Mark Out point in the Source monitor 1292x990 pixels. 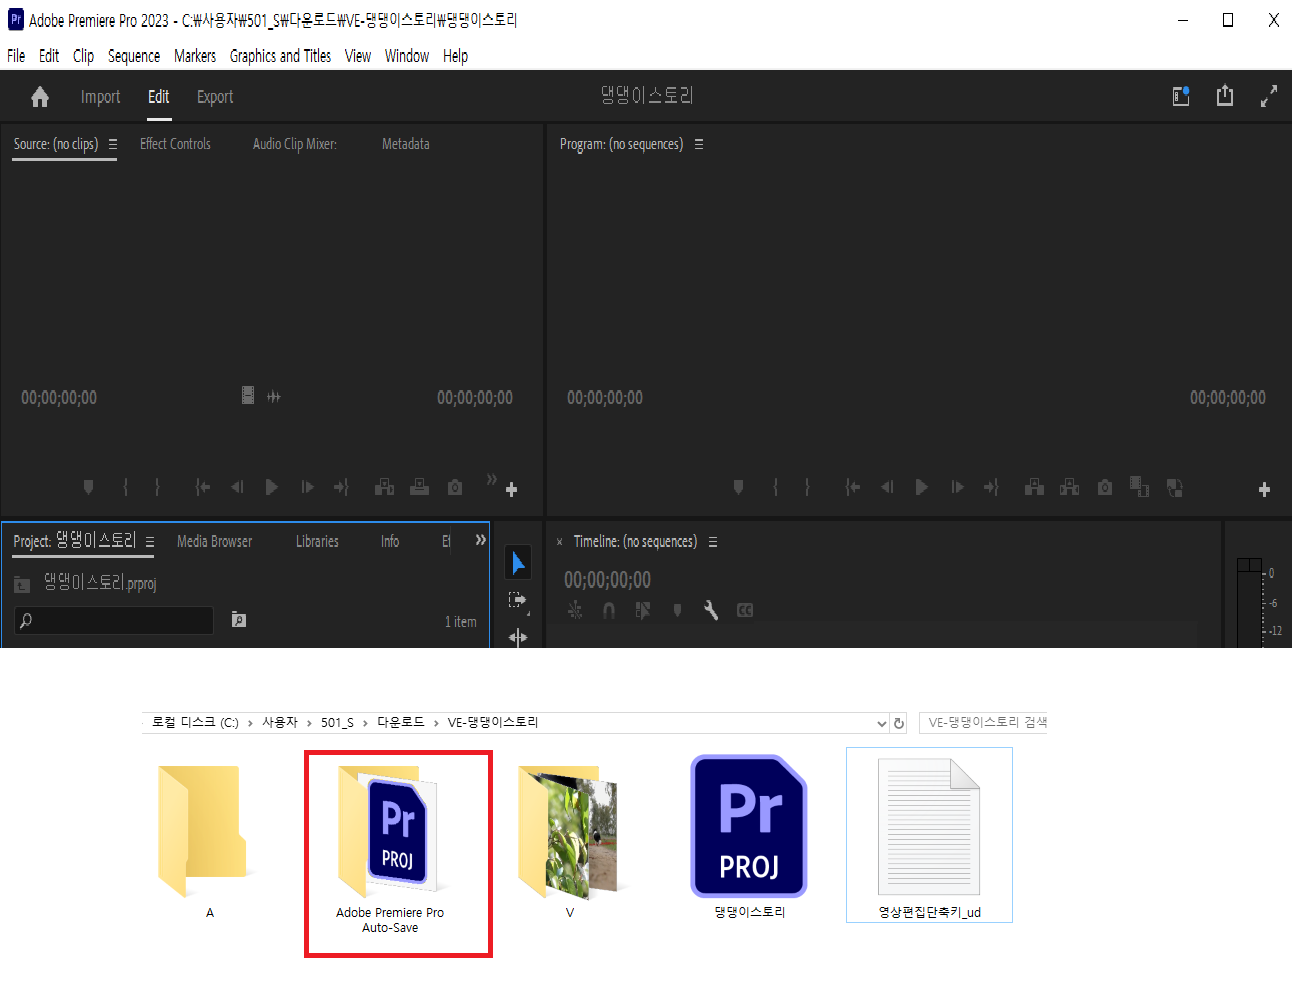157,487
